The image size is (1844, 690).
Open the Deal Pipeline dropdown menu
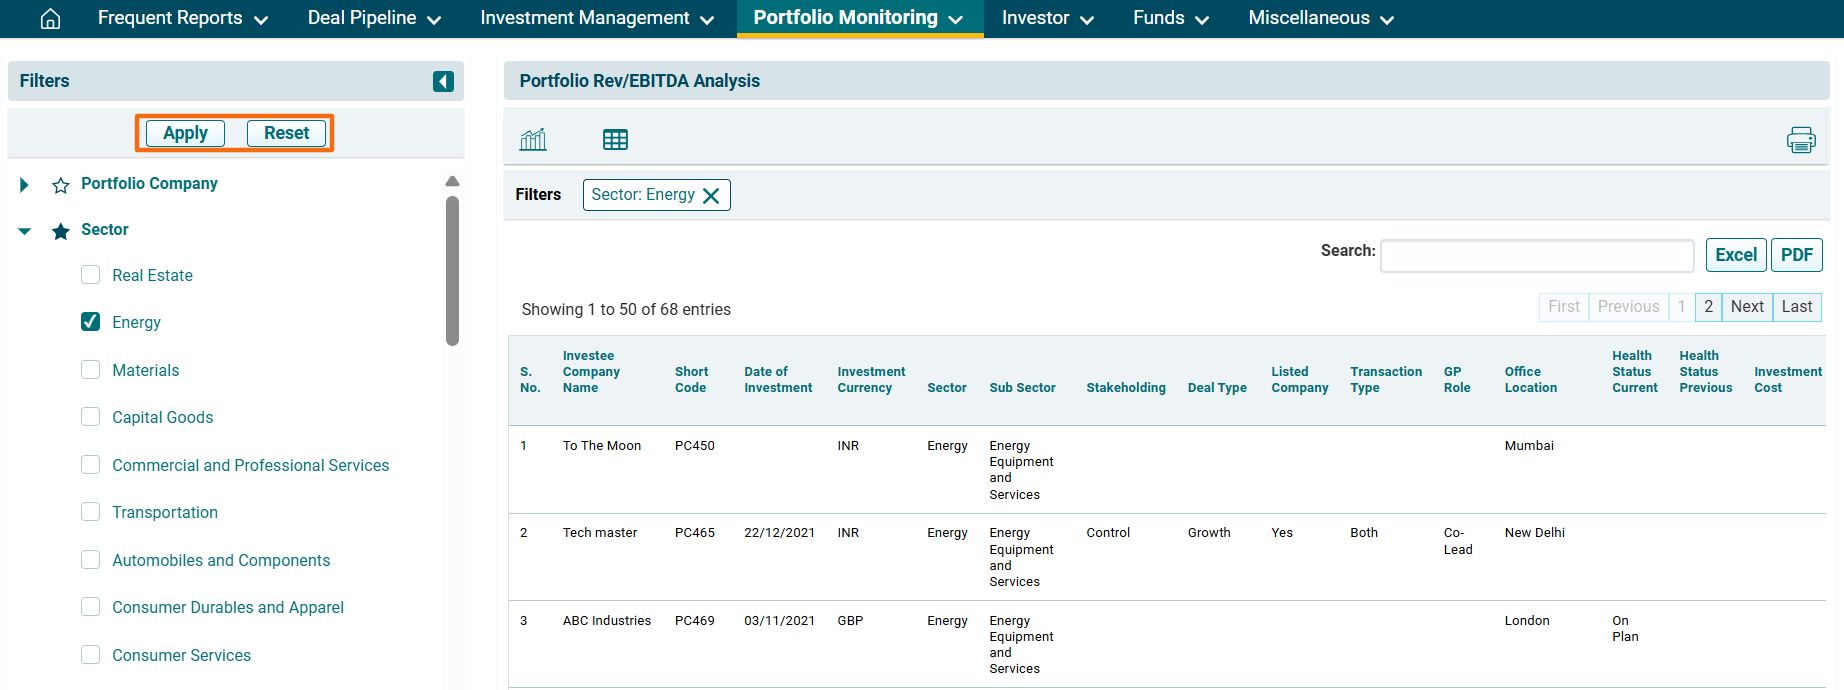(374, 19)
